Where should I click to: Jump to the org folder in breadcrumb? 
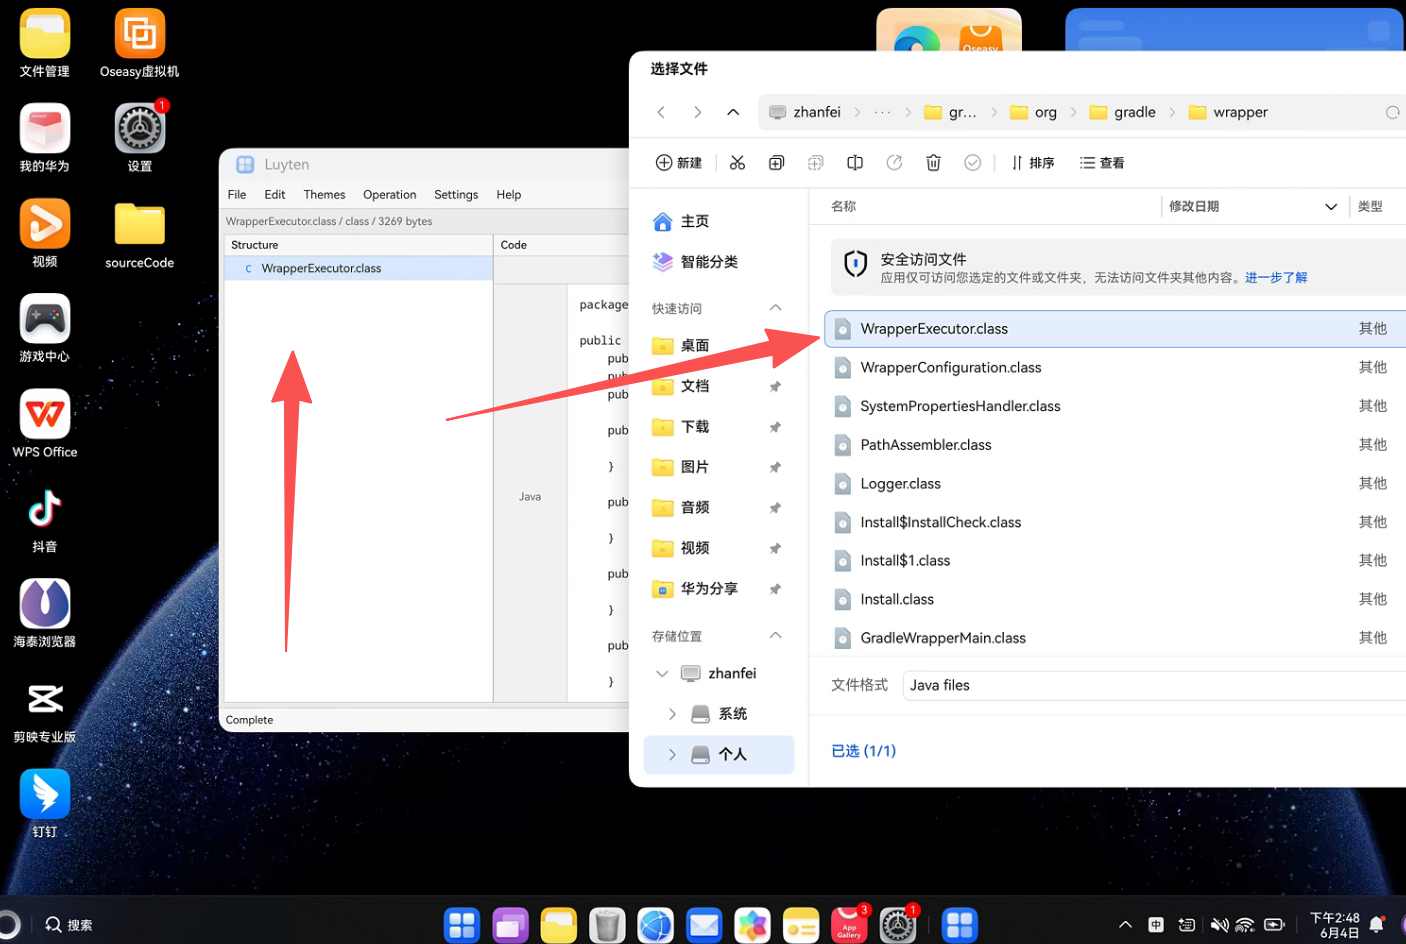click(1035, 112)
